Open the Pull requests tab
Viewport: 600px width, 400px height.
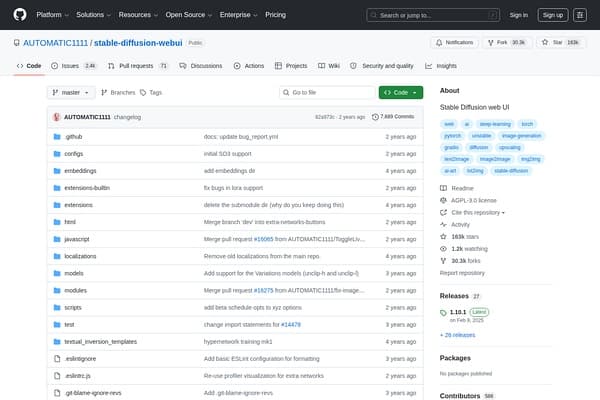point(137,66)
